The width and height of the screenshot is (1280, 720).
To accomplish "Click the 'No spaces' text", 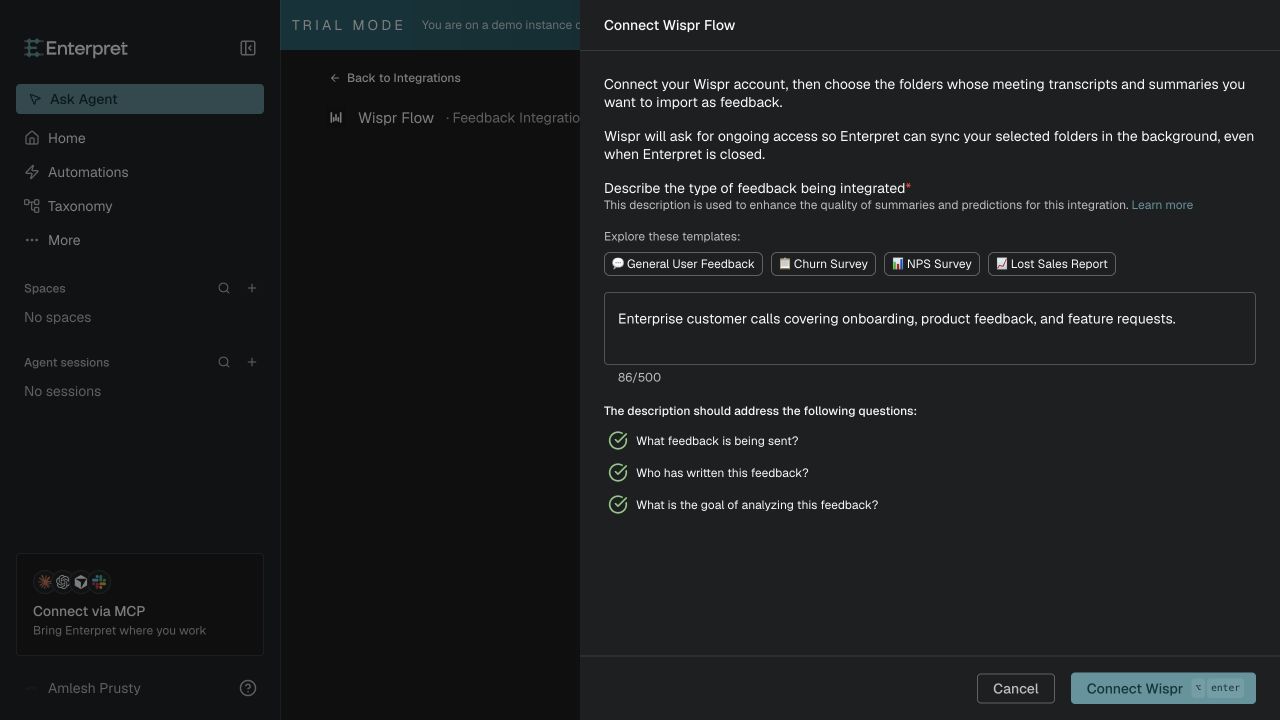I will 58,317.
